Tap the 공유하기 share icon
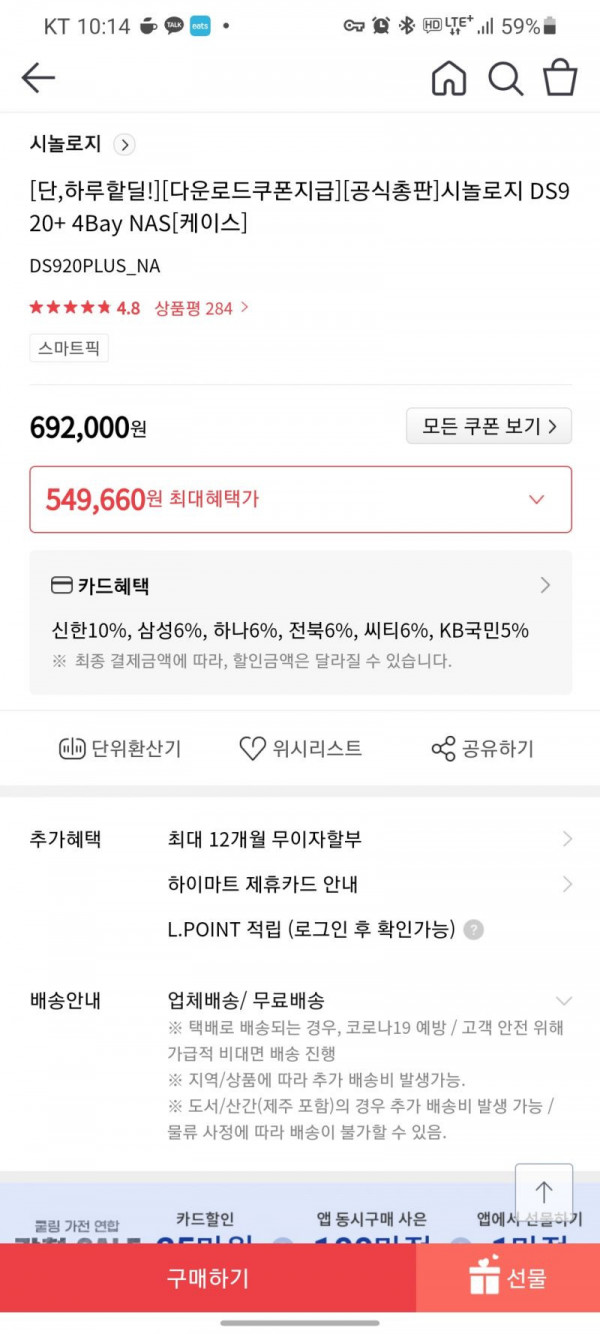 [x=443, y=748]
